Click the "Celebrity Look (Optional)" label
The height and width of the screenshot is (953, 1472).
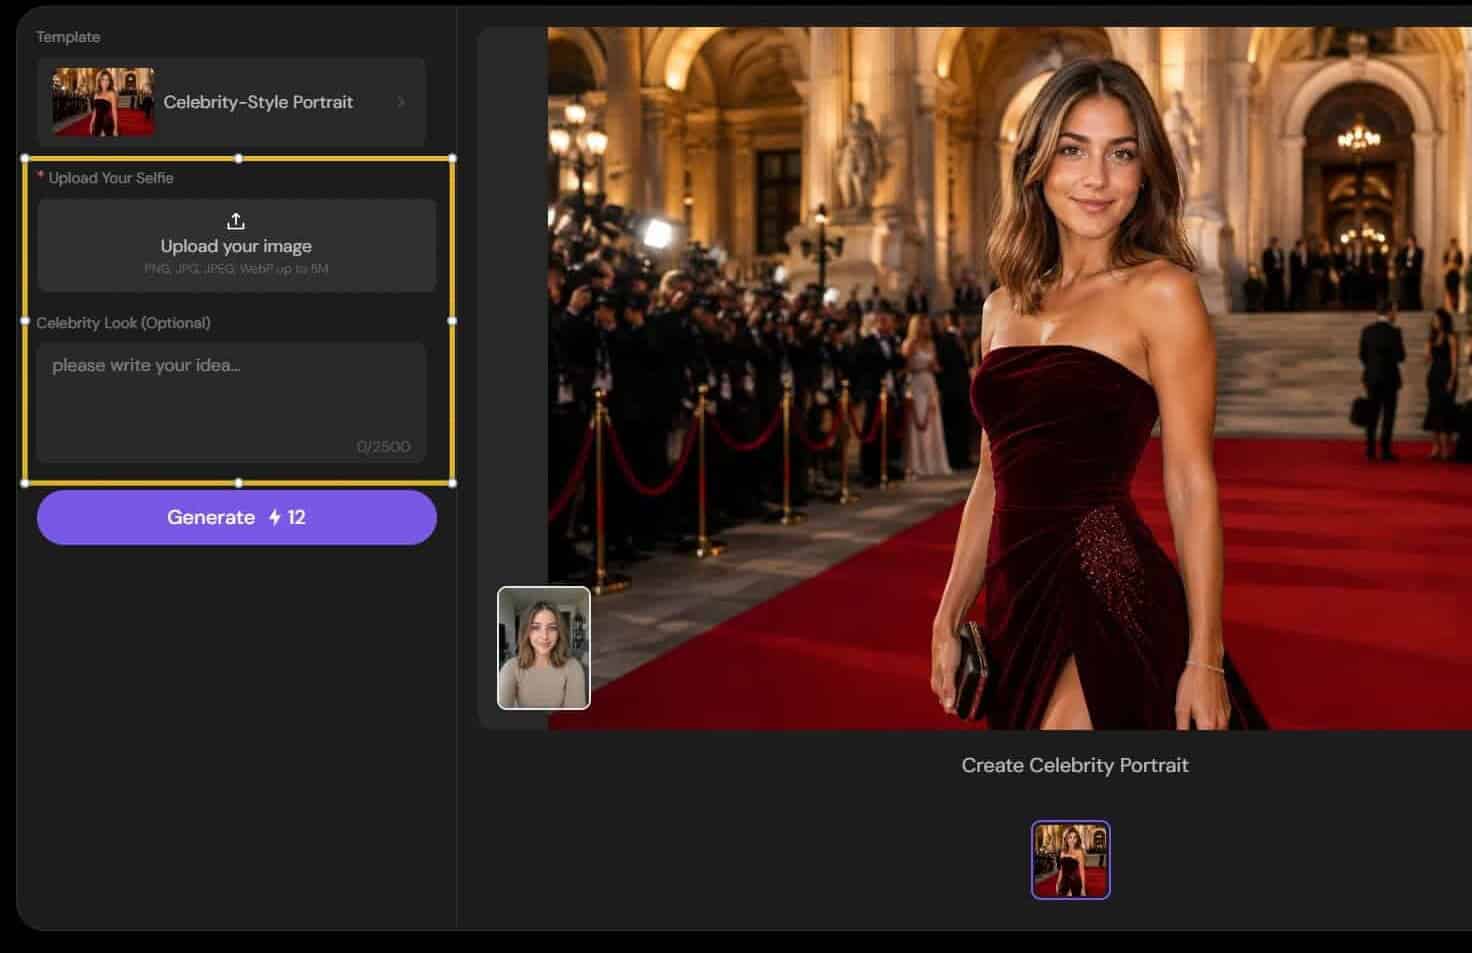coord(123,323)
